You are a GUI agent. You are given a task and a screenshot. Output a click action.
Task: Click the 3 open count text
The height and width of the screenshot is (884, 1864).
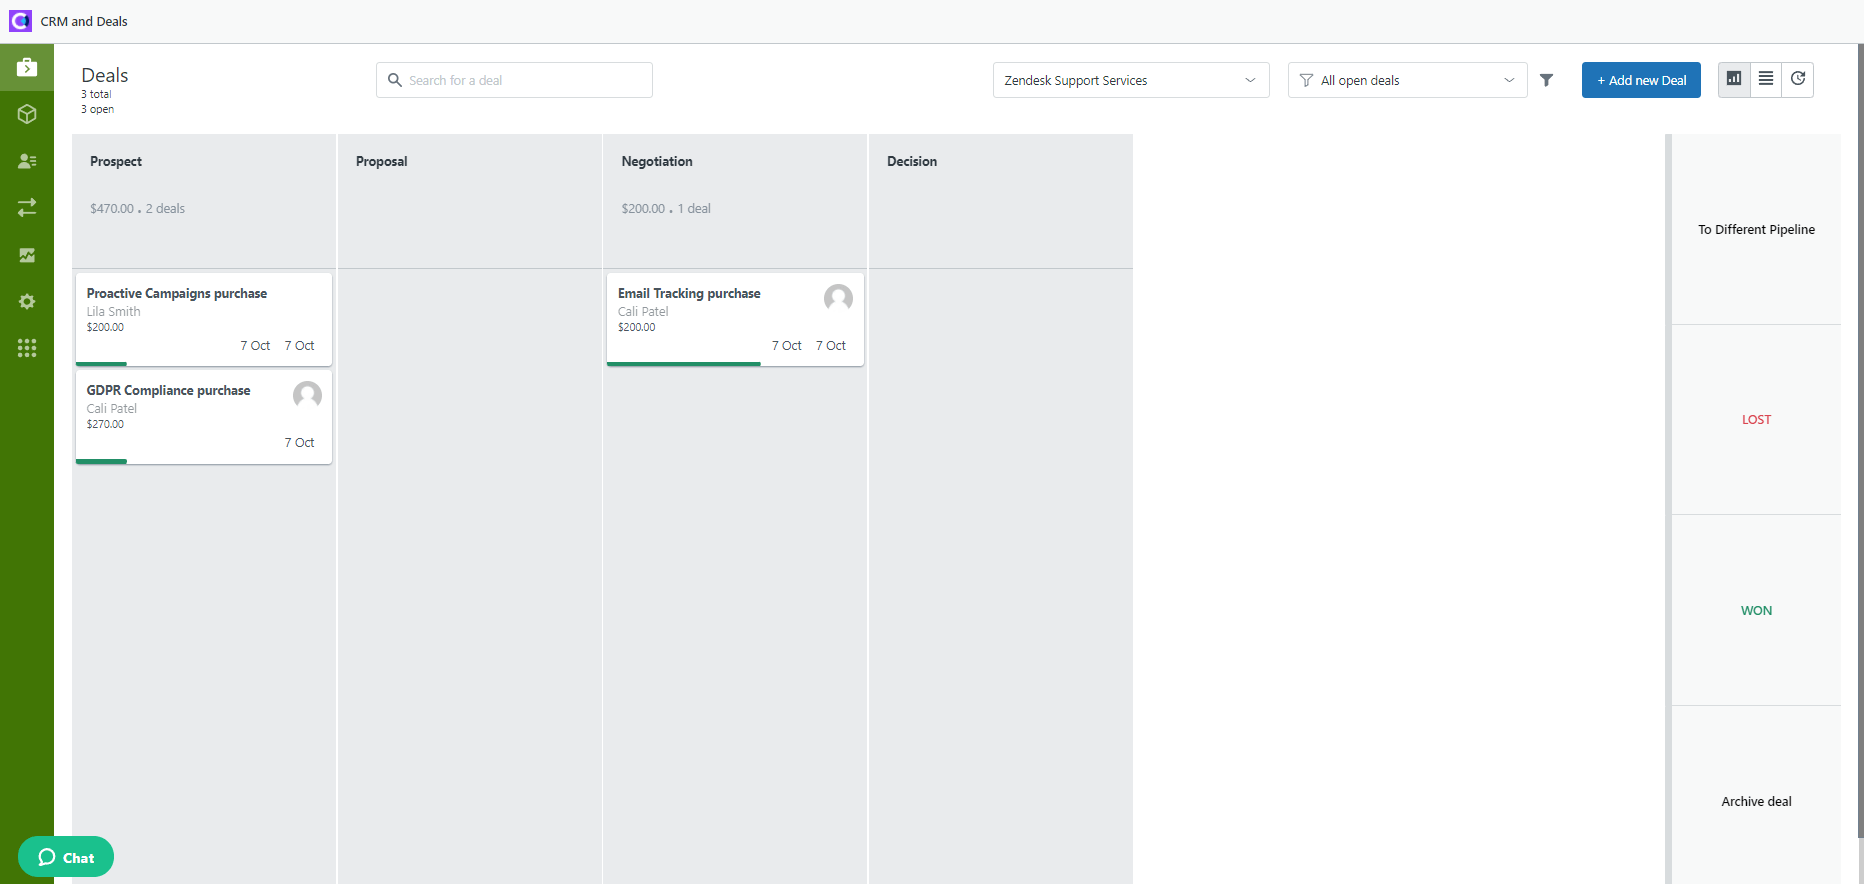click(x=97, y=109)
